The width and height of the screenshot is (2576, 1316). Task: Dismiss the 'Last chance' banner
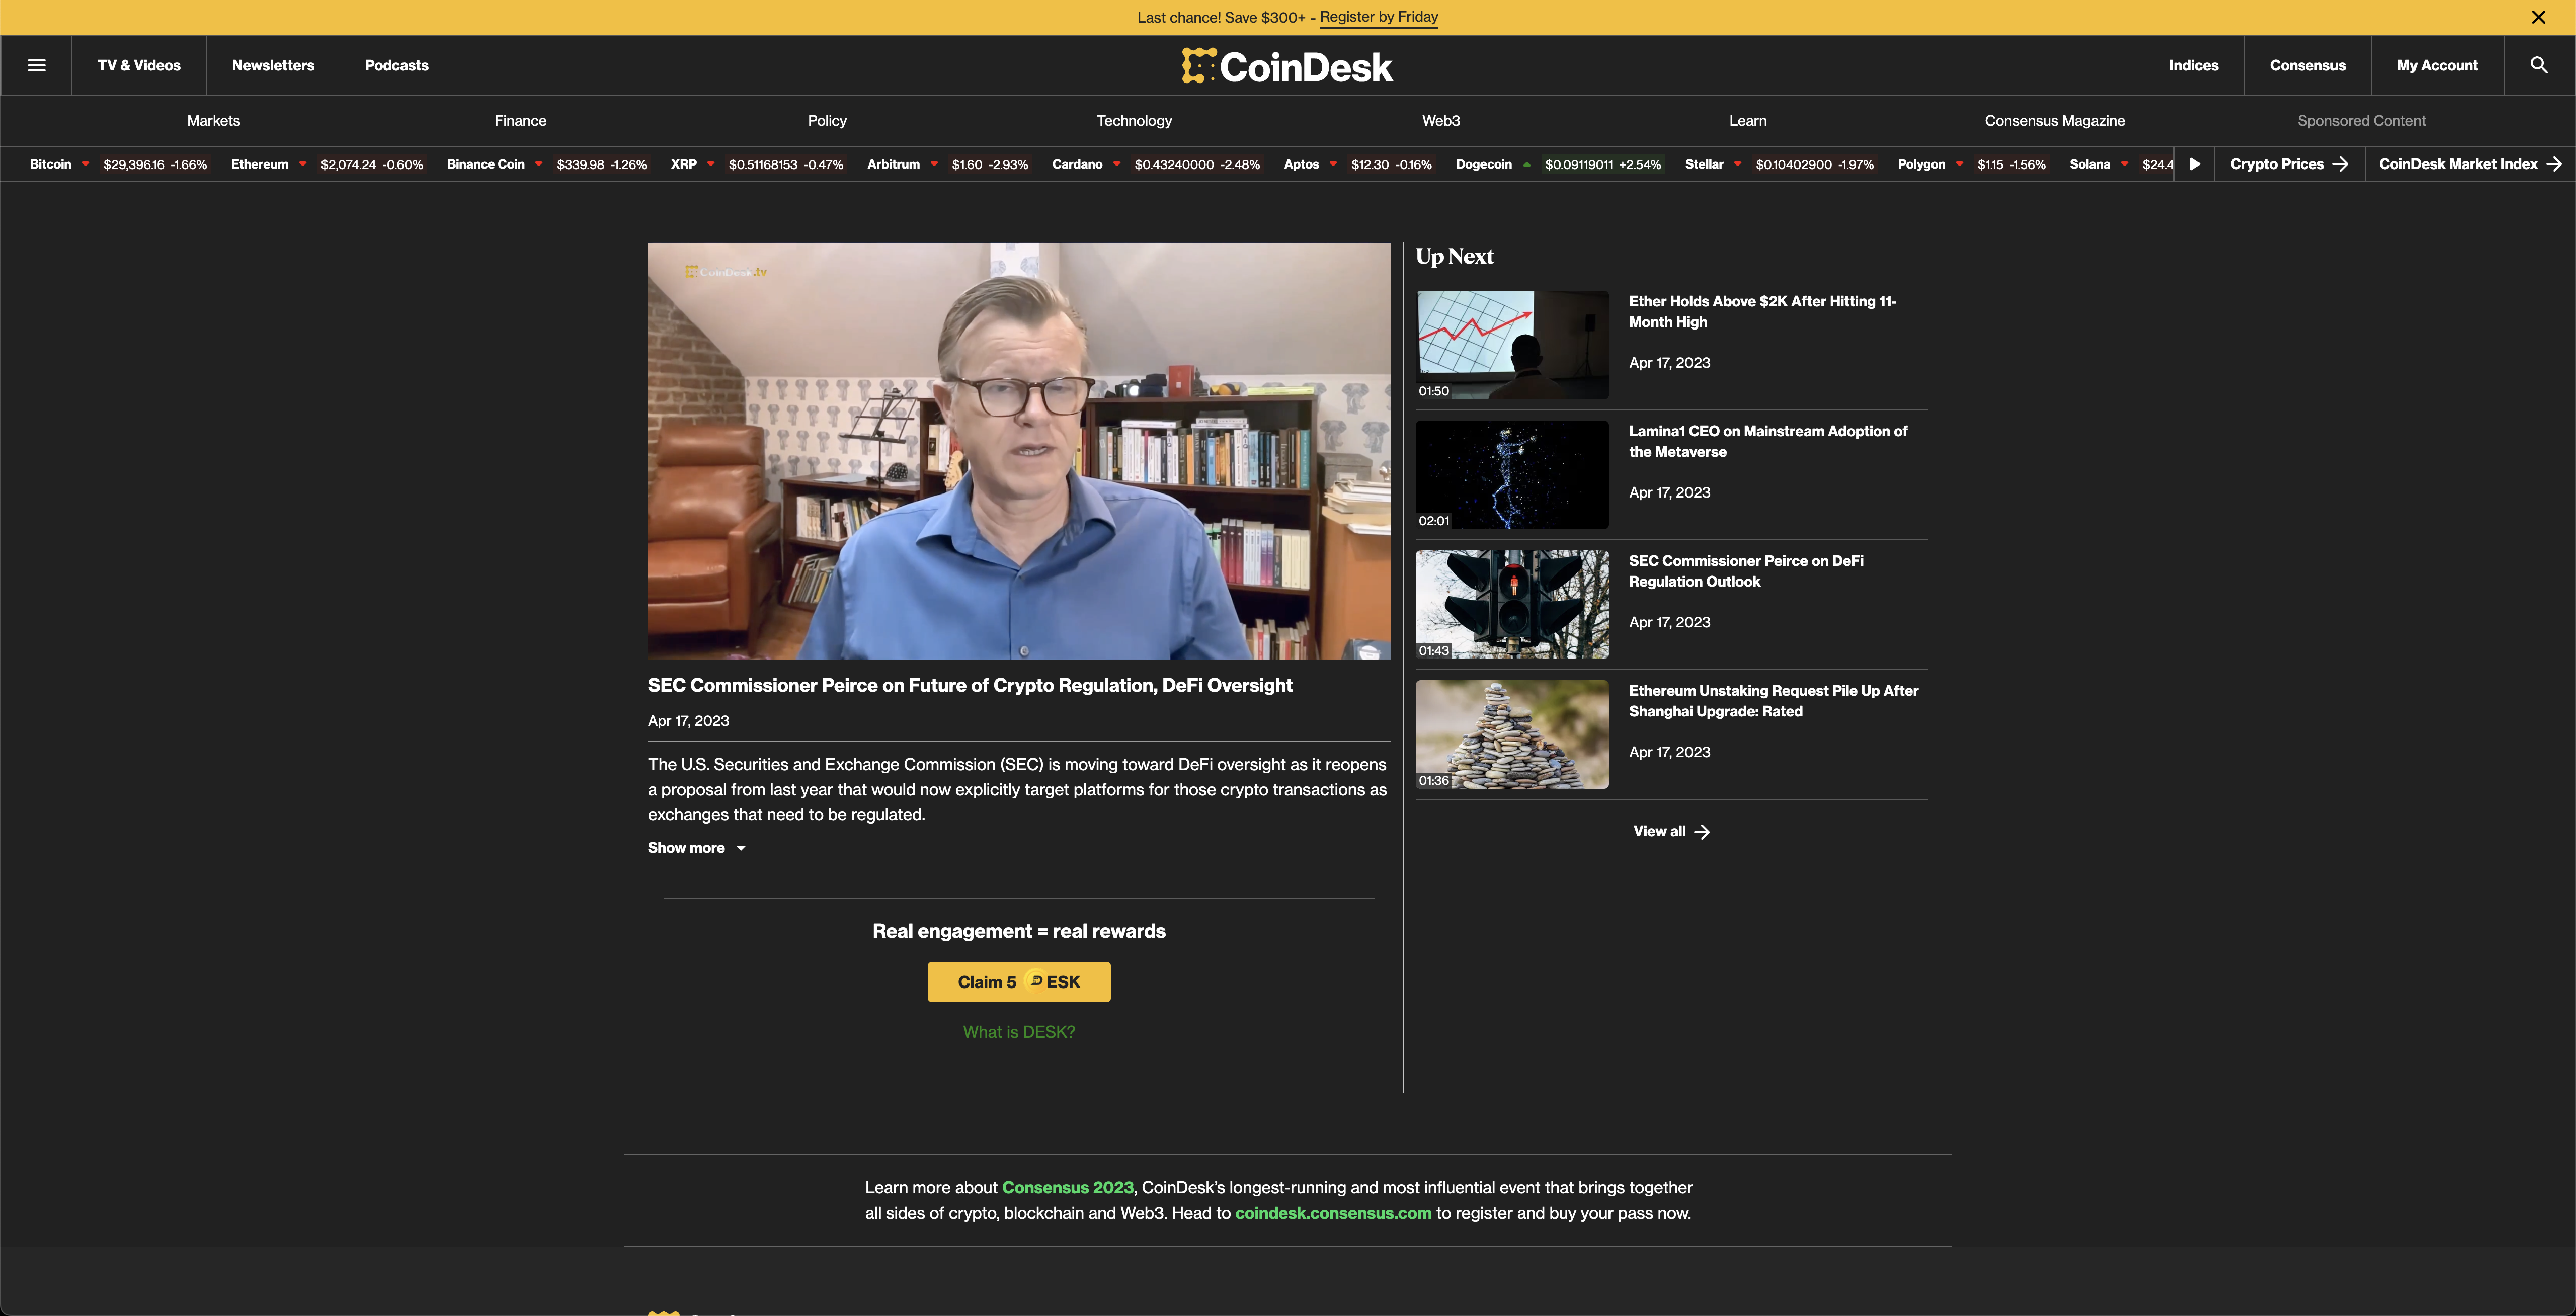(x=2538, y=16)
